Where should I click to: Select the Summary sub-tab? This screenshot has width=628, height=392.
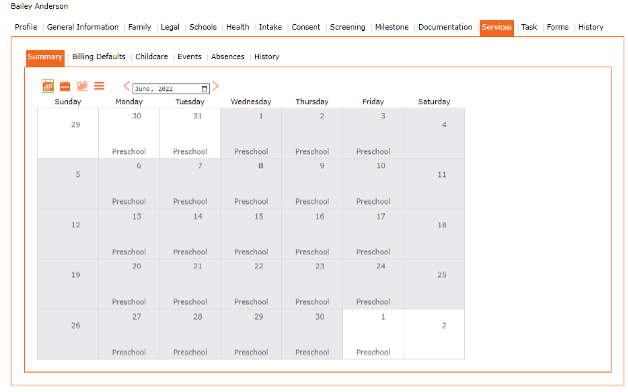click(45, 57)
